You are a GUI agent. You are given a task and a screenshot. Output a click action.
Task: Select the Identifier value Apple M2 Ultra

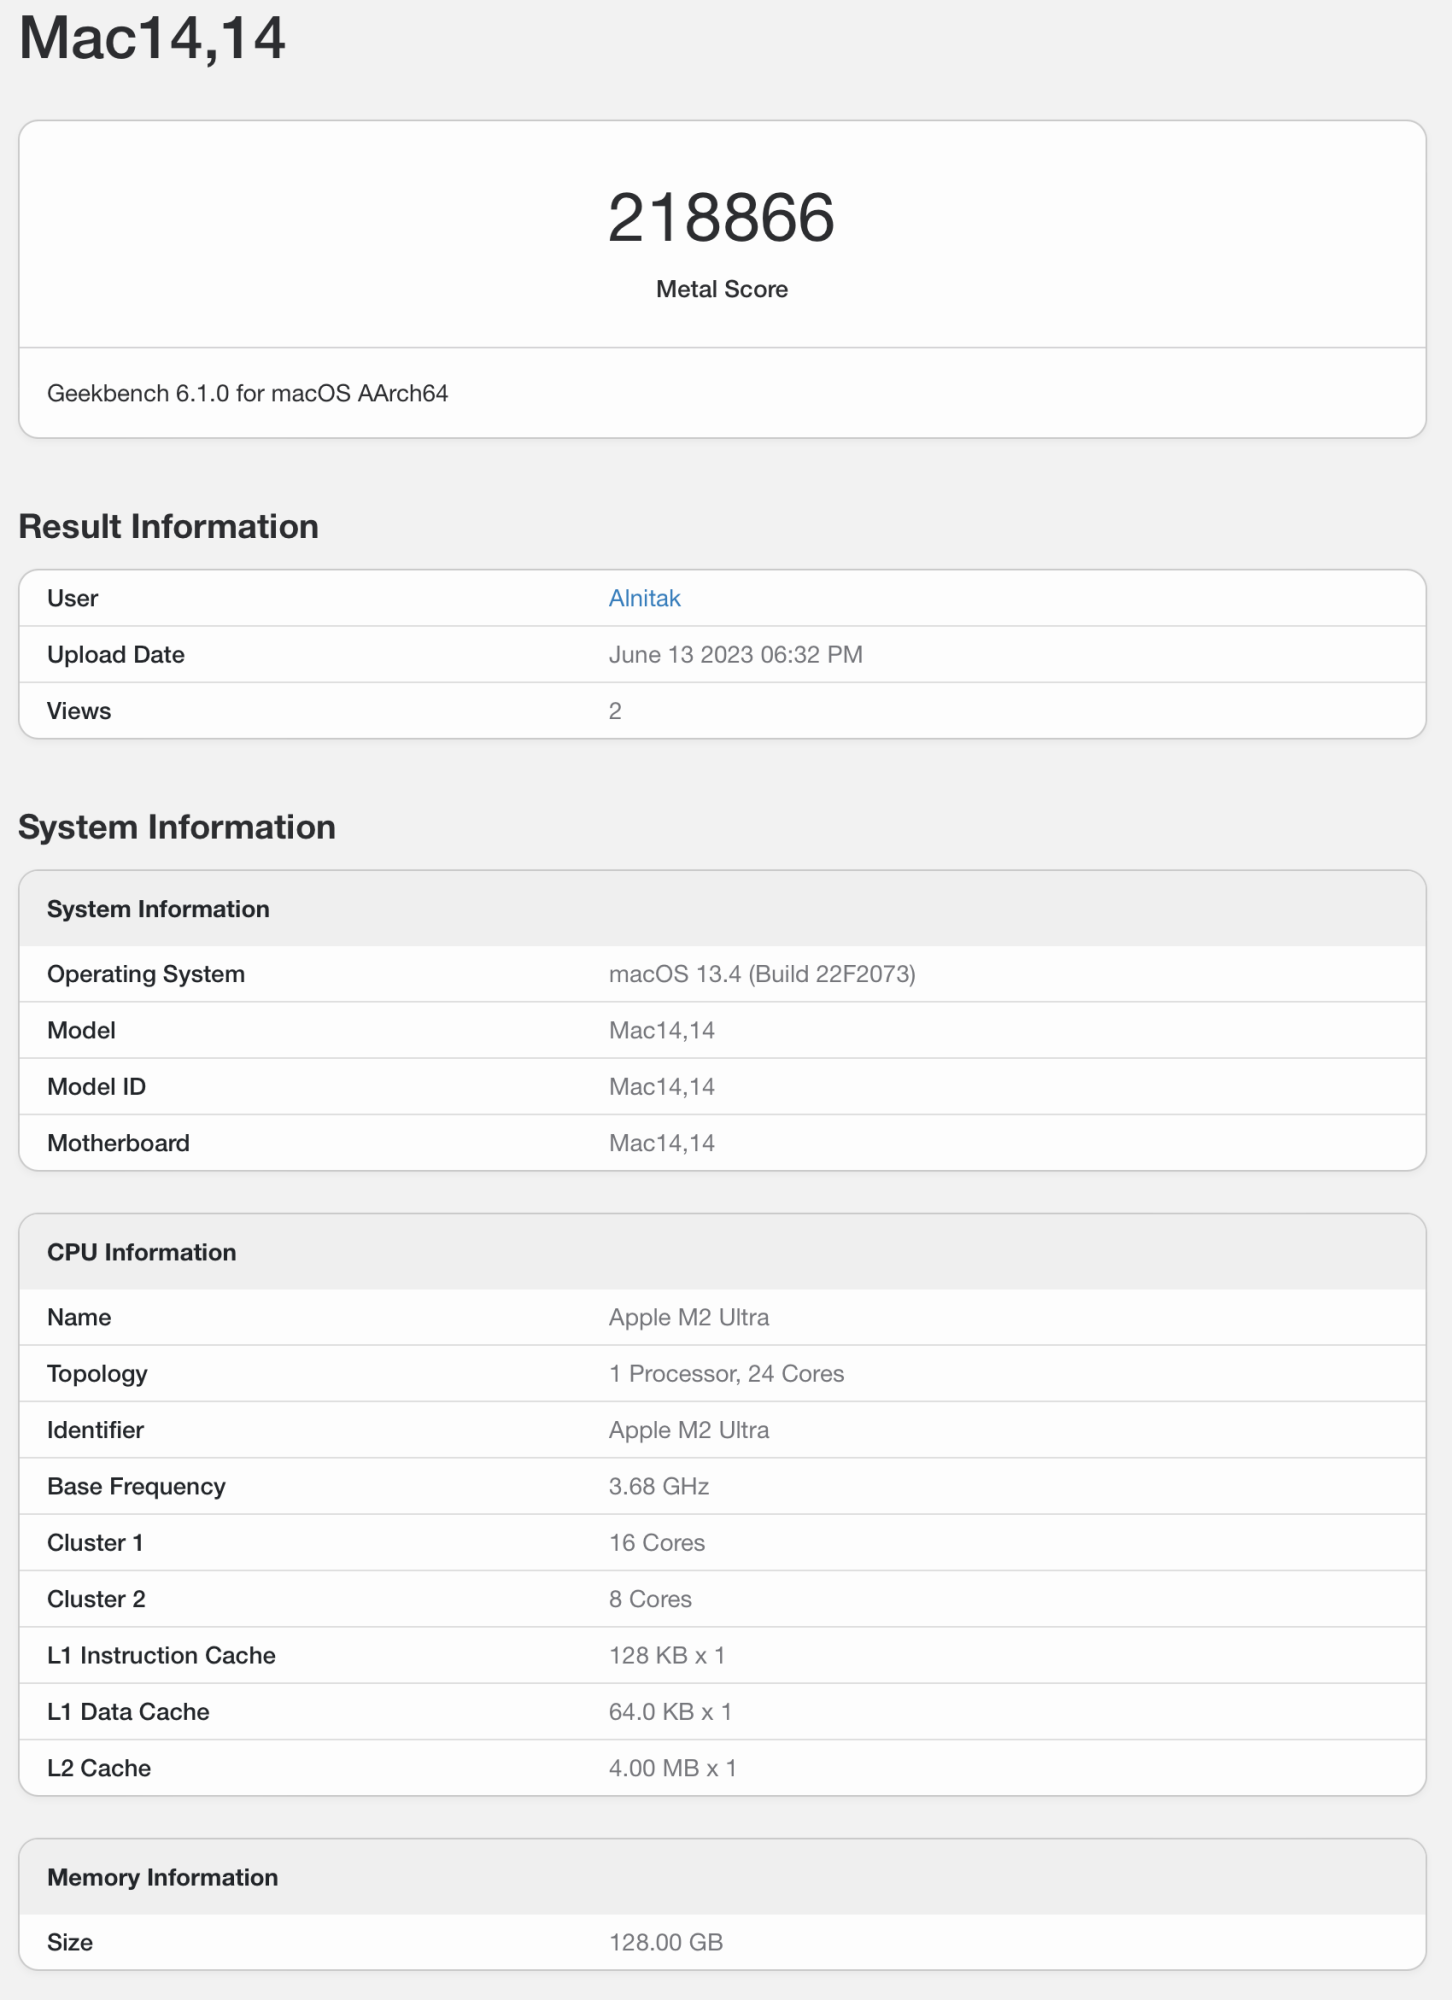tap(689, 1430)
